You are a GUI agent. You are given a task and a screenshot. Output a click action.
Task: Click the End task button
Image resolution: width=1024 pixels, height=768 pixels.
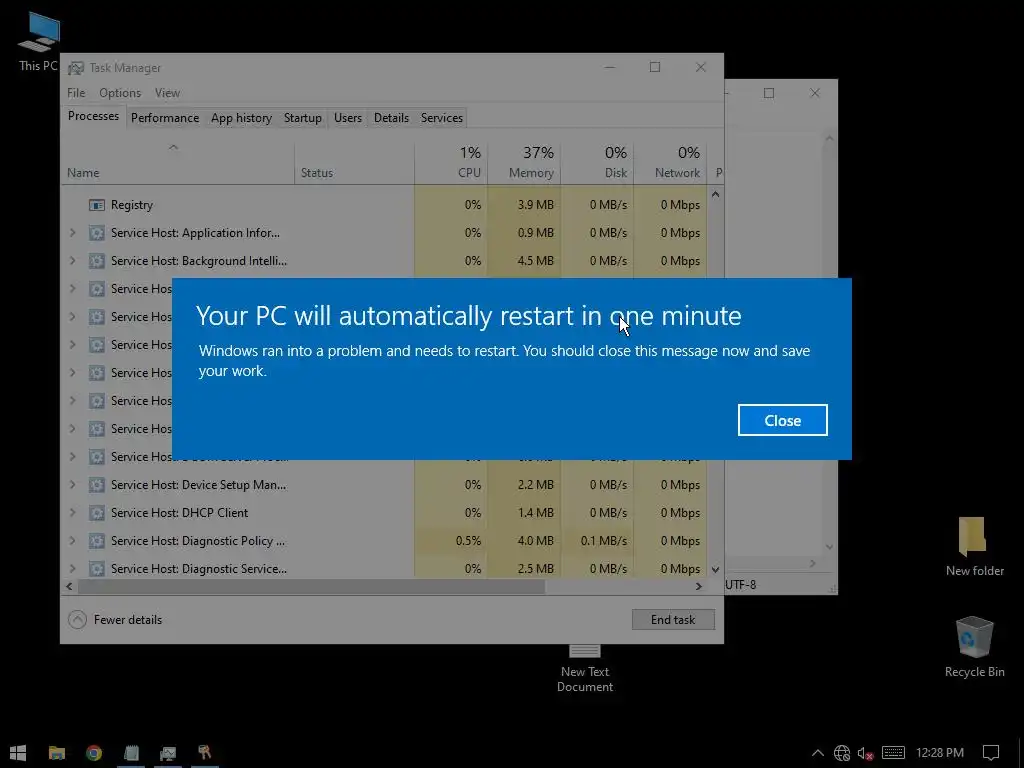coord(673,620)
